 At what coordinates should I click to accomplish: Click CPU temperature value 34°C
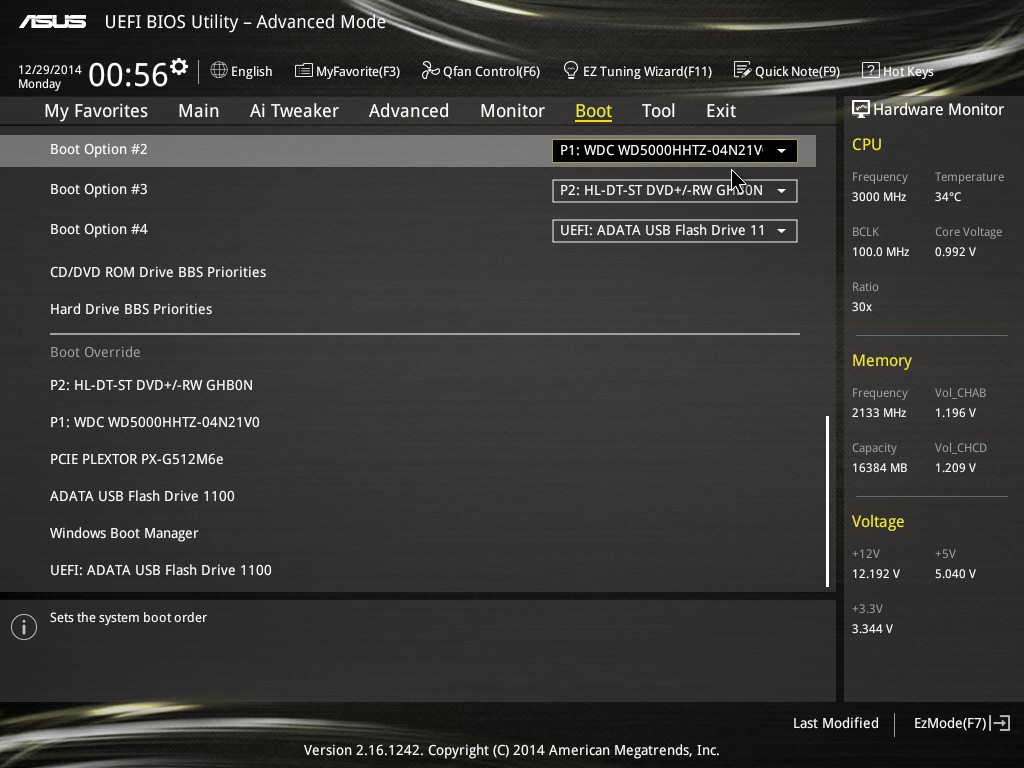coord(948,197)
